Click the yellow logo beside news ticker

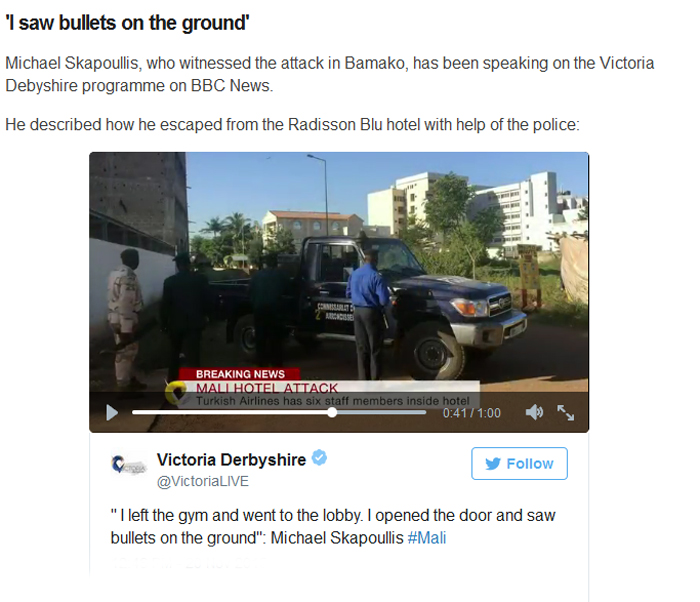(x=176, y=393)
